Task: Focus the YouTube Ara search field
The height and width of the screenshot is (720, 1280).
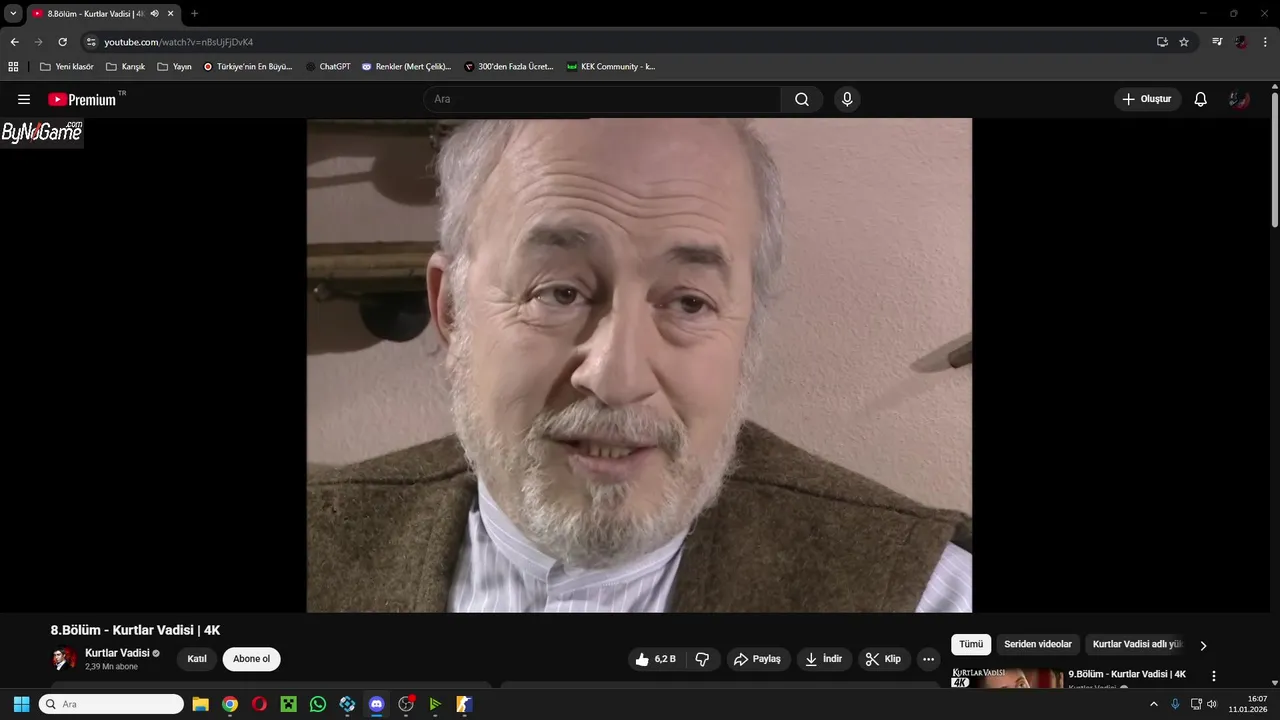Action: [603, 99]
